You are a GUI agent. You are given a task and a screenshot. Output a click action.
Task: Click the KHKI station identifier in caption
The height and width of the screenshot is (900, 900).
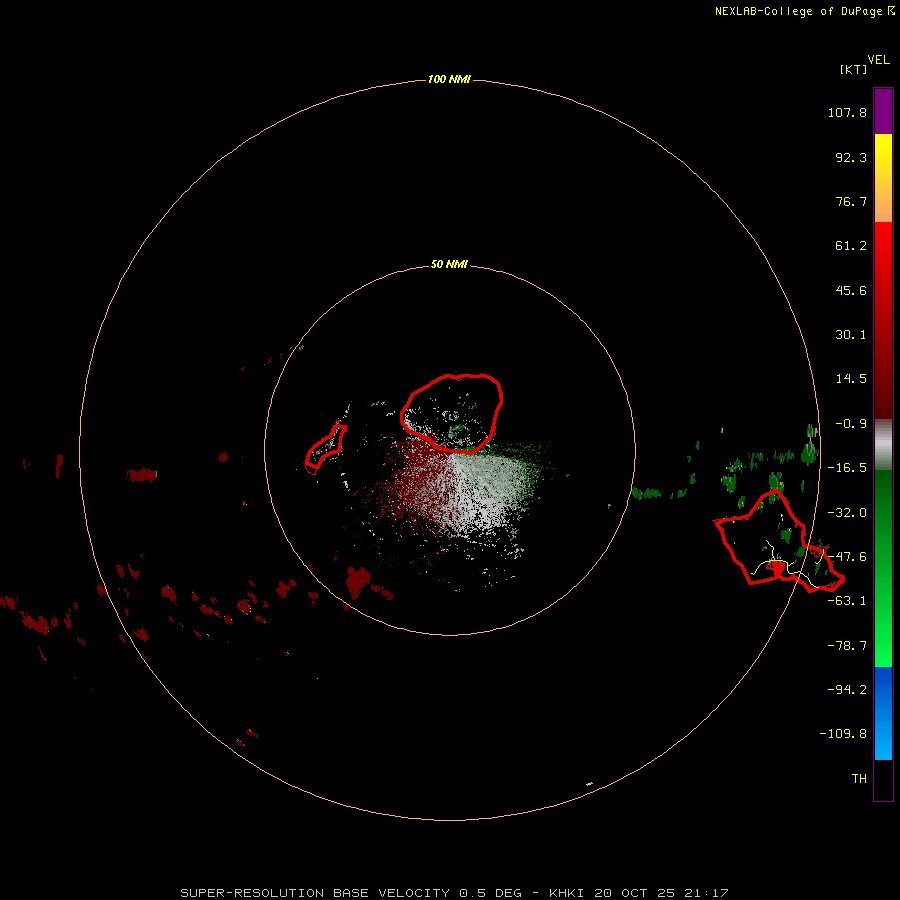566,893
